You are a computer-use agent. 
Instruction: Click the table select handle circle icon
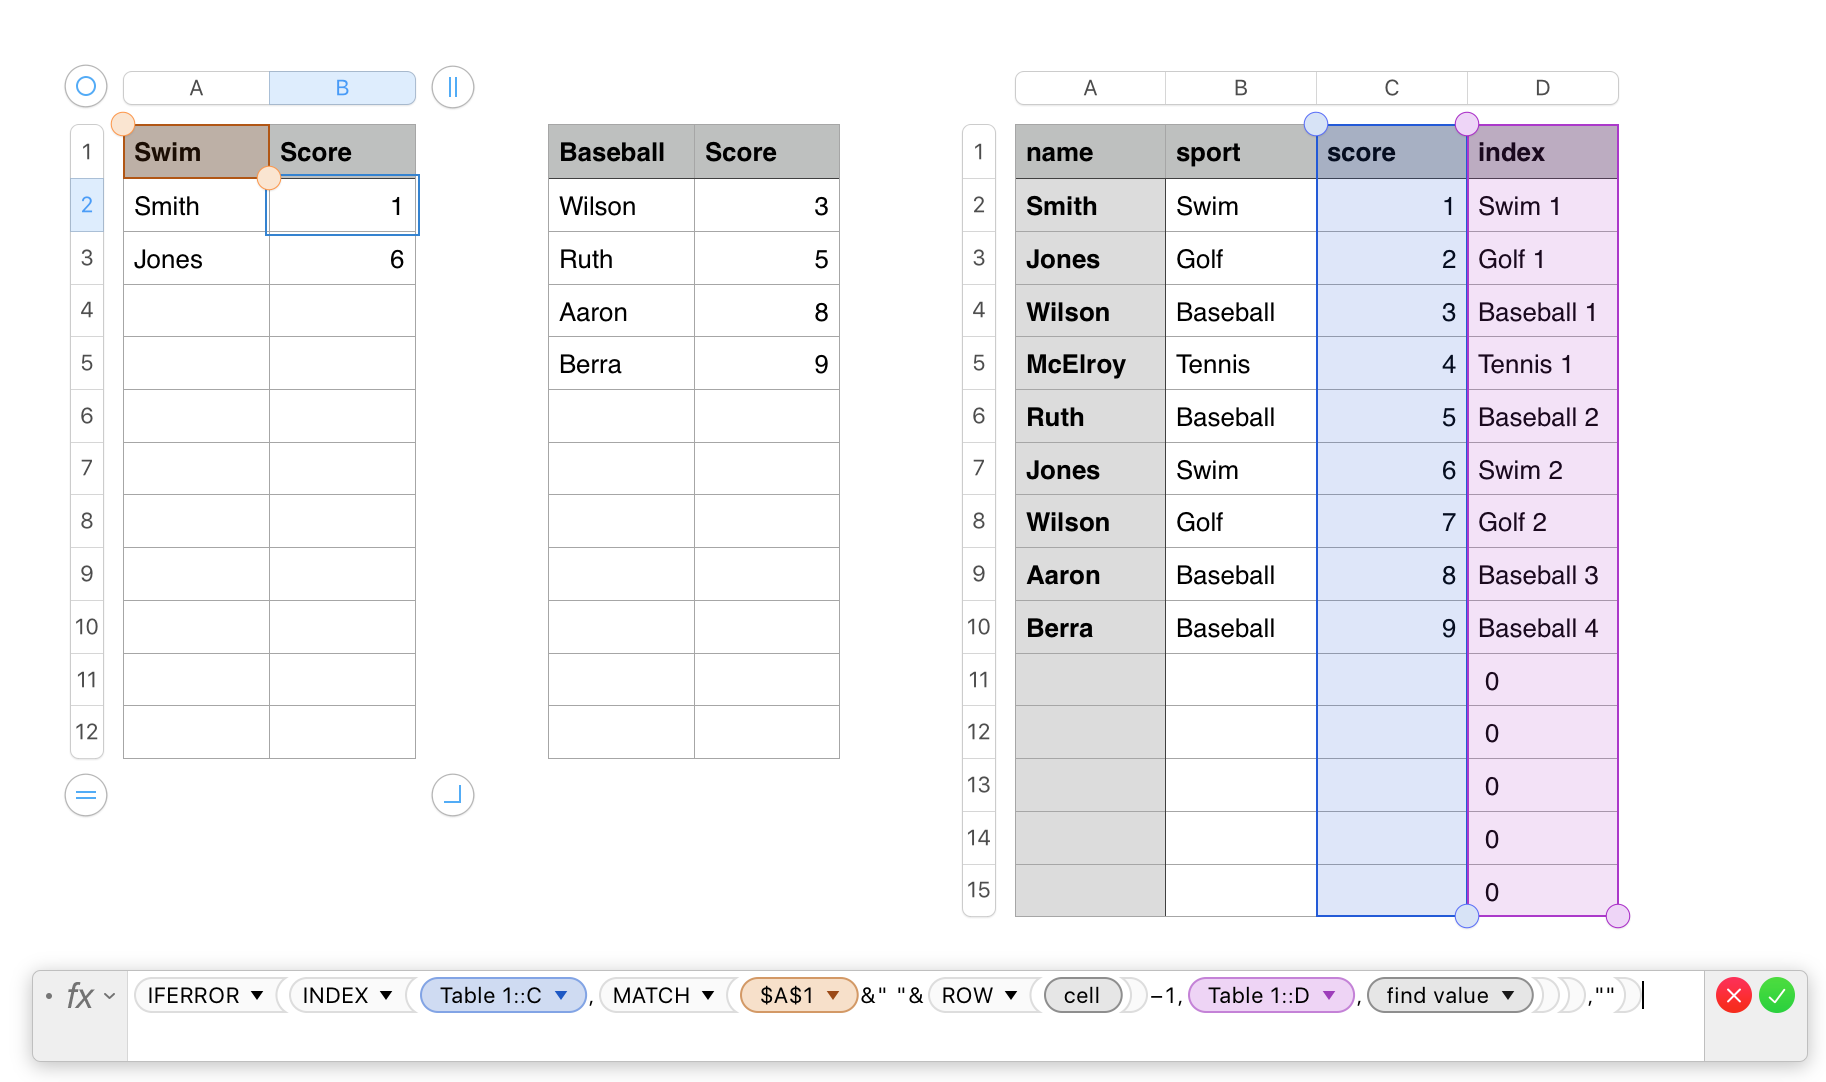pyautogui.click(x=86, y=87)
